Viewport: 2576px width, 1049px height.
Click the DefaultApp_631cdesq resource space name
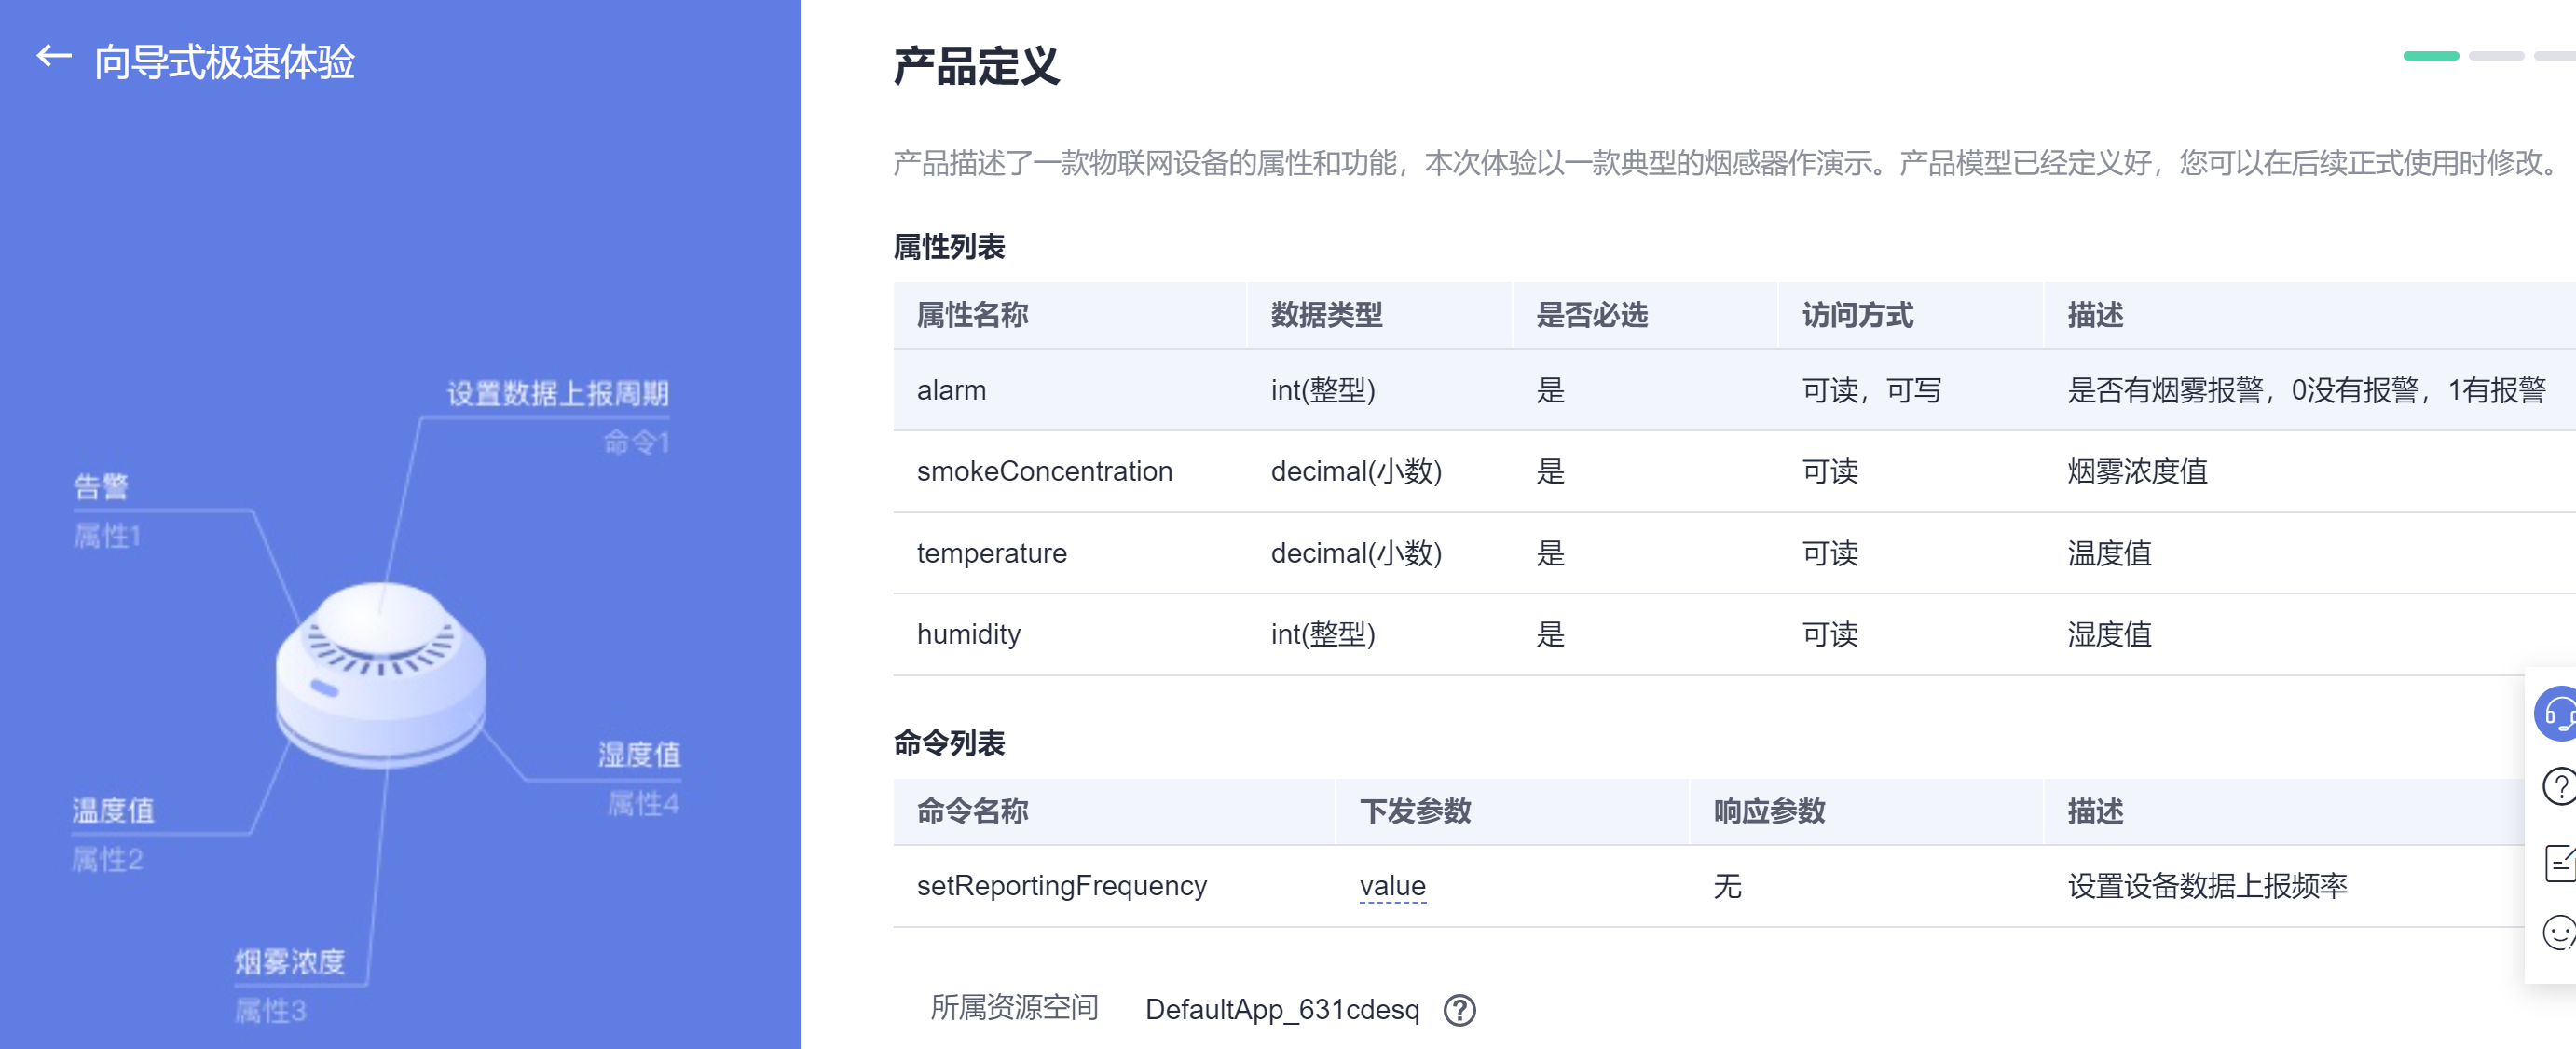[x=1281, y=1010]
